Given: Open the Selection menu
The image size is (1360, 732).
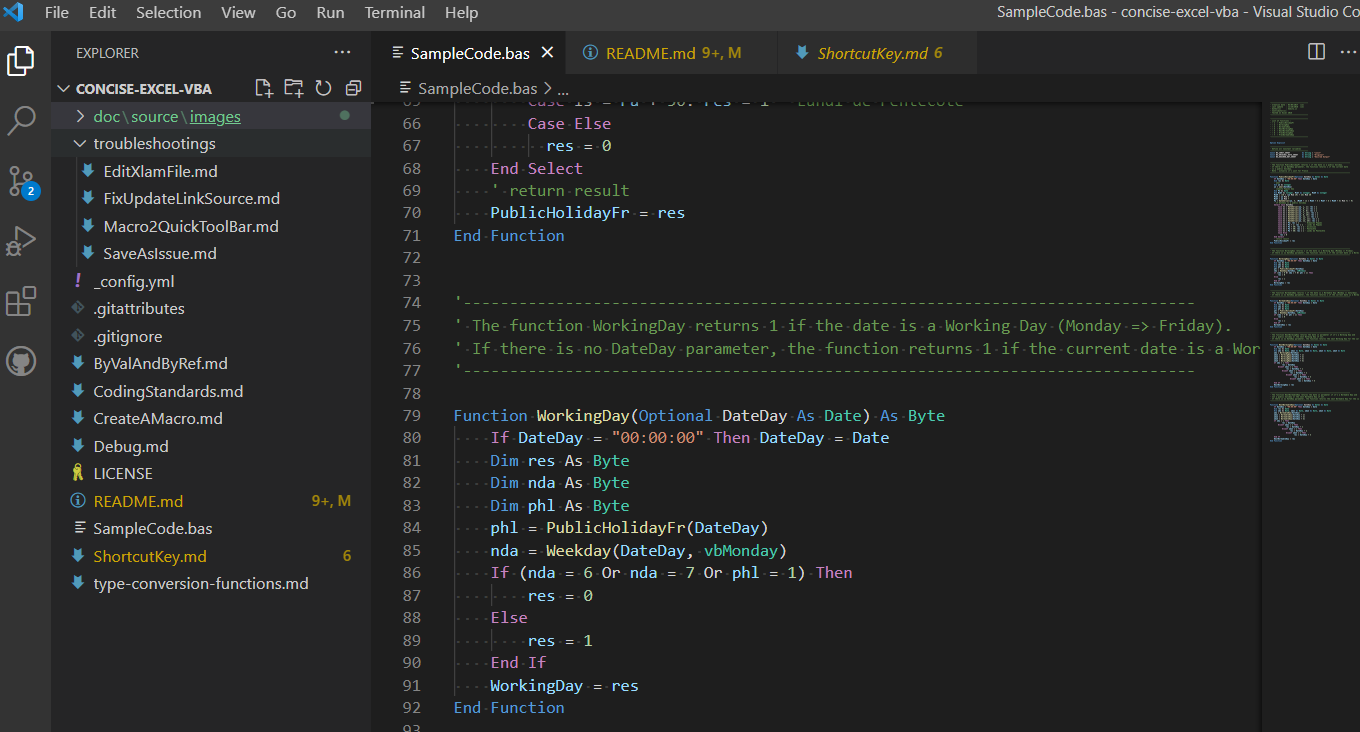Looking at the screenshot, I should (x=168, y=13).
